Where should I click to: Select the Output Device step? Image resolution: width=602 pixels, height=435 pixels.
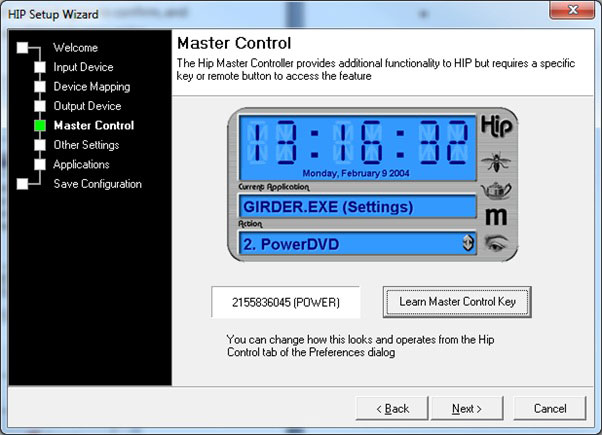pyautogui.click(x=88, y=106)
